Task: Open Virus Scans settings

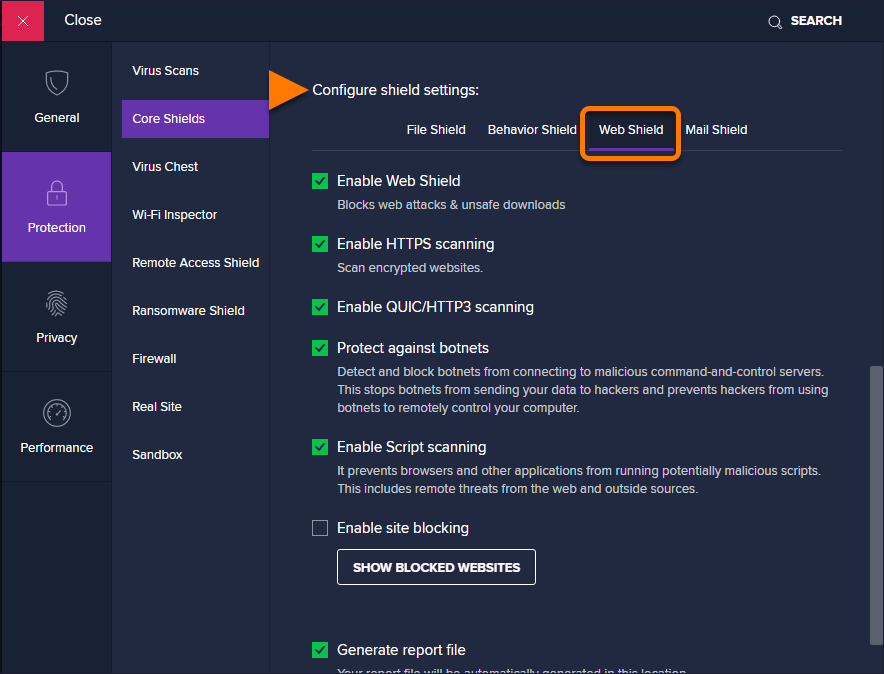Action: pyautogui.click(x=165, y=70)
